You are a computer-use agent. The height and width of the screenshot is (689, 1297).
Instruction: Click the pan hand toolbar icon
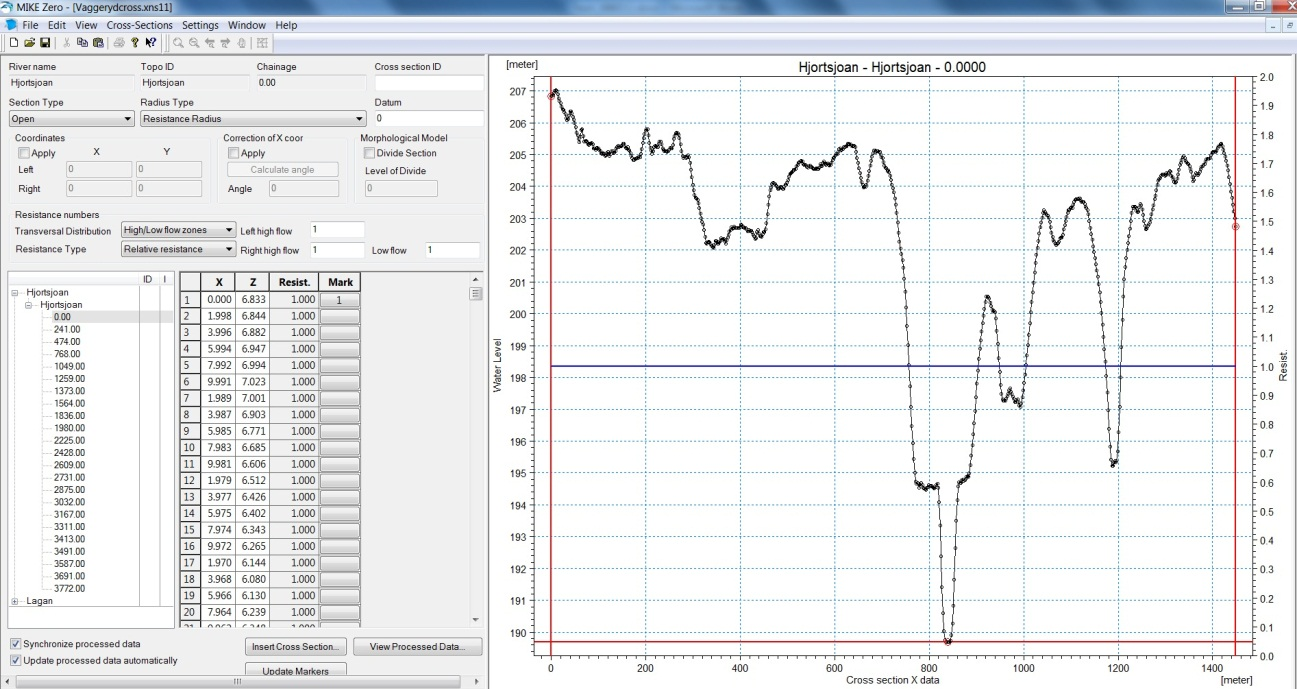(242, 43)
